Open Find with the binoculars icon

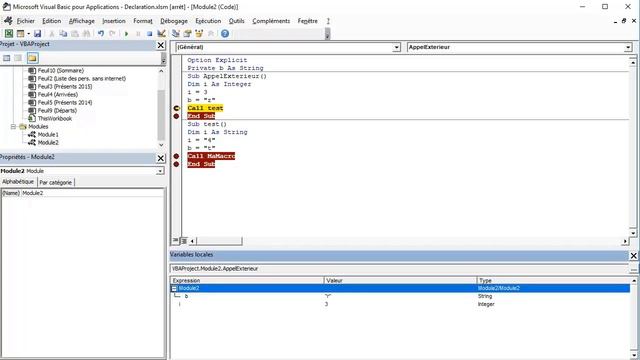pyautogui.click(x=86, y=33)
